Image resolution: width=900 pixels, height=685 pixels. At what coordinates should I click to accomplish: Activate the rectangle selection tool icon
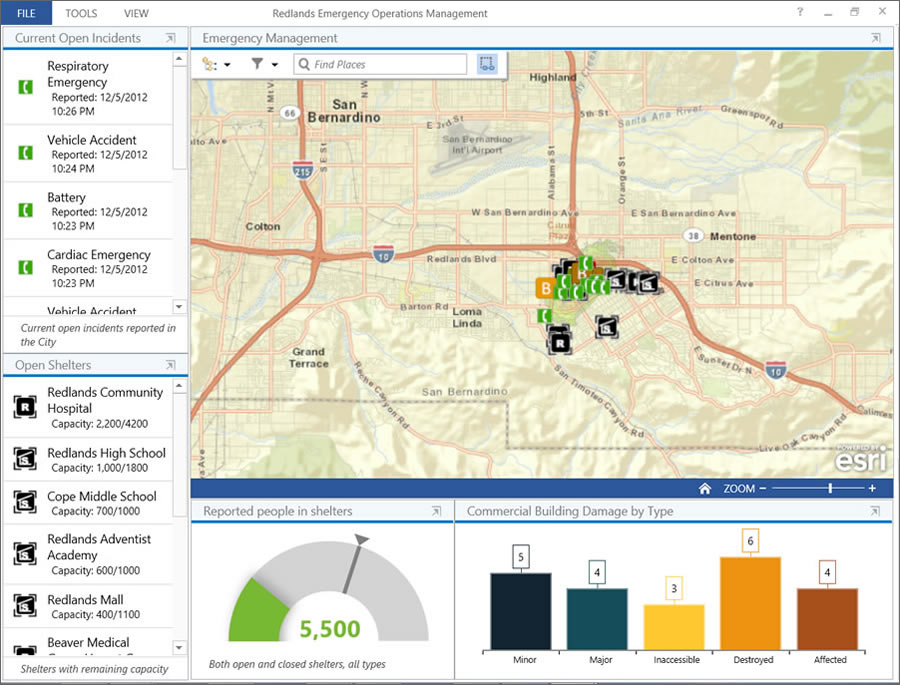click(487, 63)
